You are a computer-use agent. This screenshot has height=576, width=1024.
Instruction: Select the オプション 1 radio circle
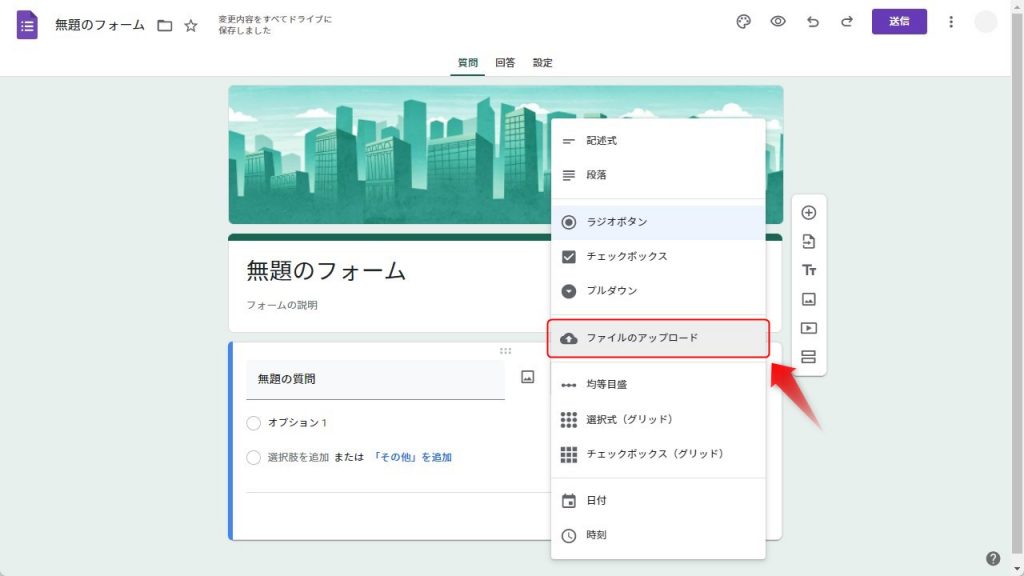[253, 423]
